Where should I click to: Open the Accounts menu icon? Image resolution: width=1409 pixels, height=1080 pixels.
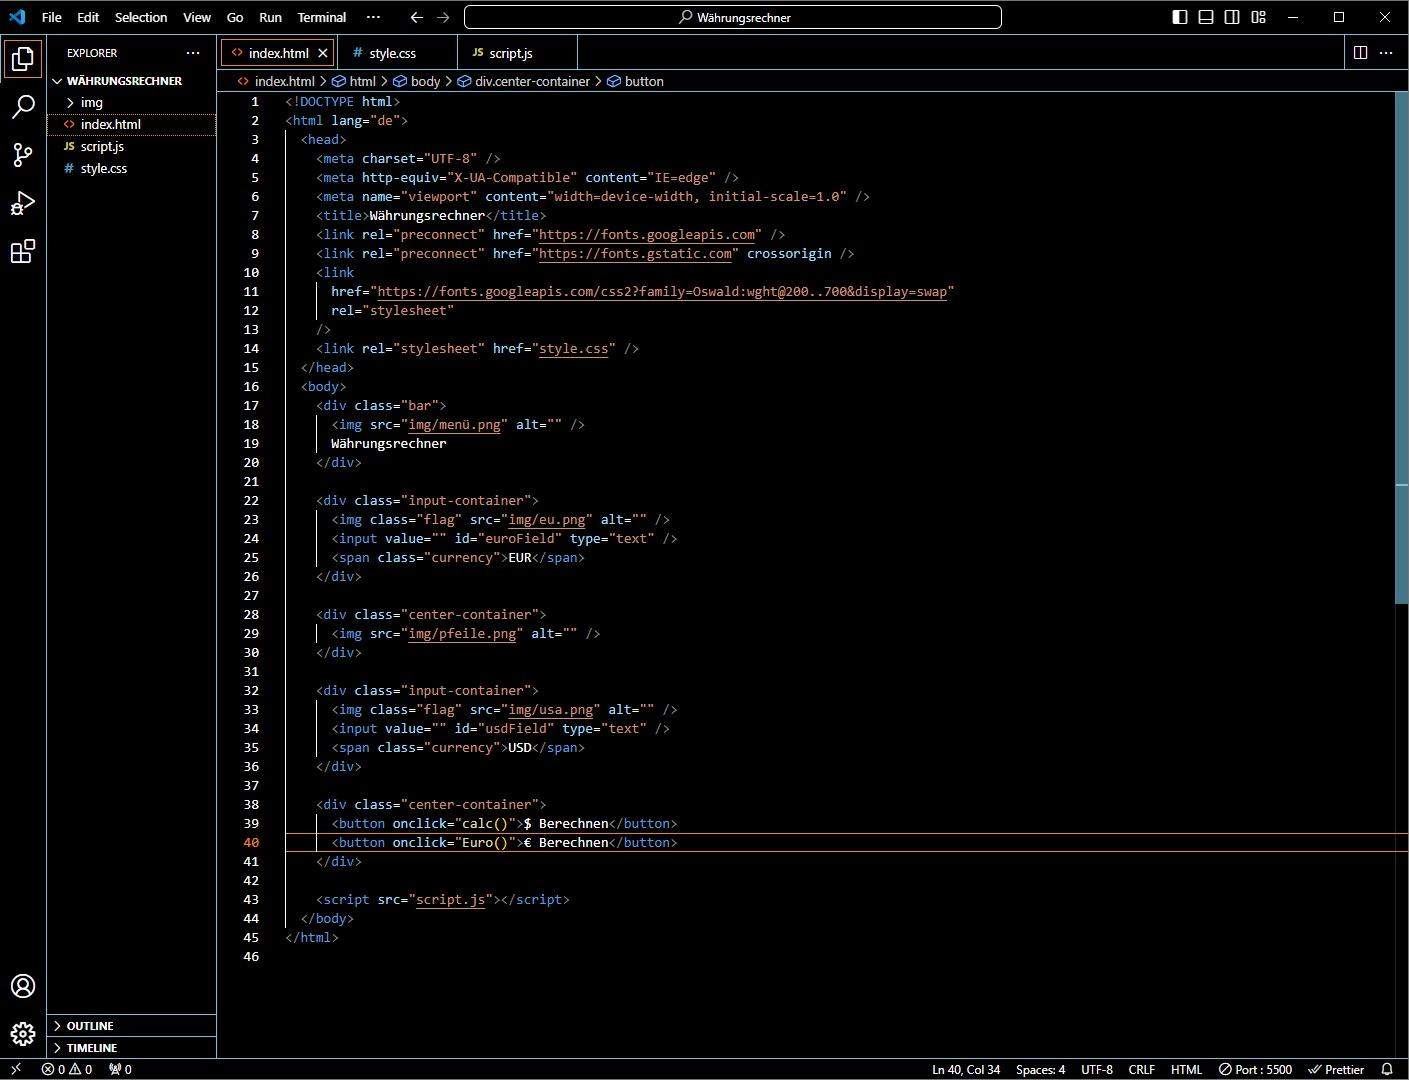click(x=23, y=986)
